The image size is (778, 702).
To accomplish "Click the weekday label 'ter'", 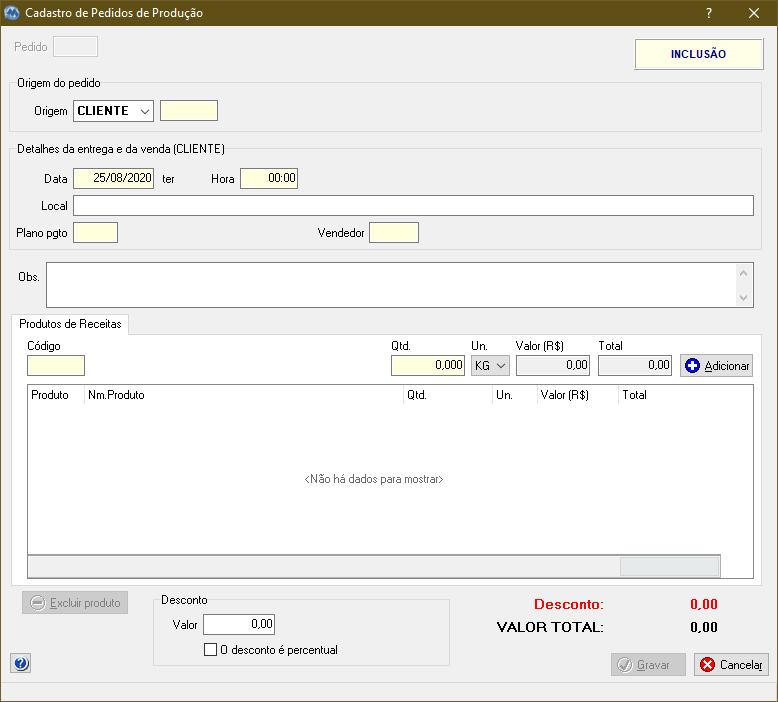I will point(168,179).
